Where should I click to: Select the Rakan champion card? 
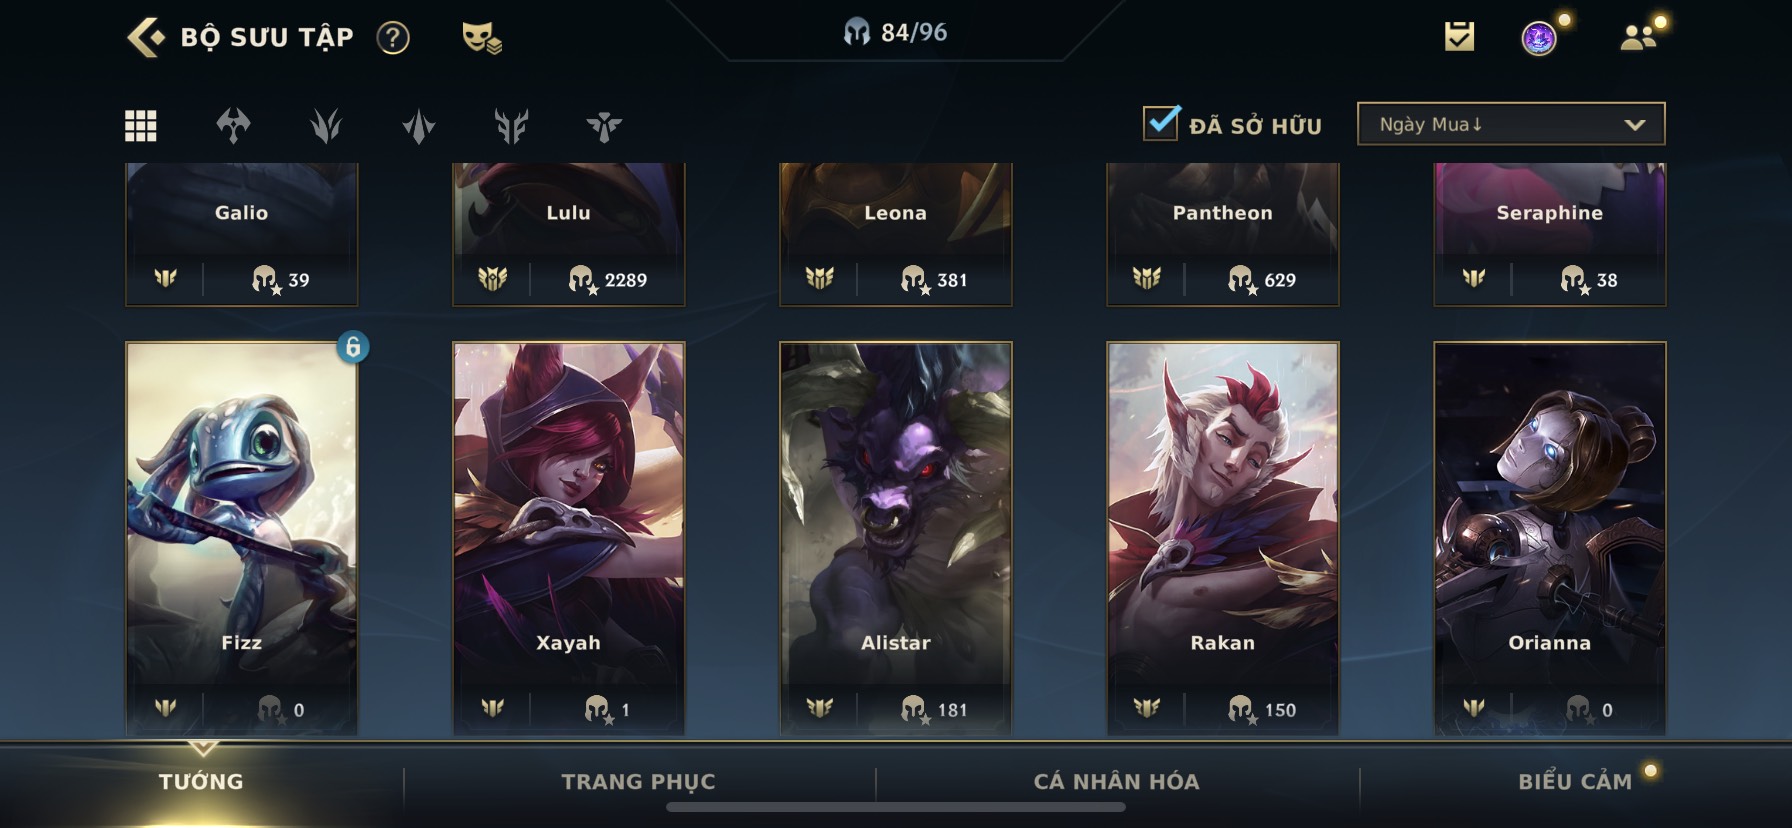1222,538
